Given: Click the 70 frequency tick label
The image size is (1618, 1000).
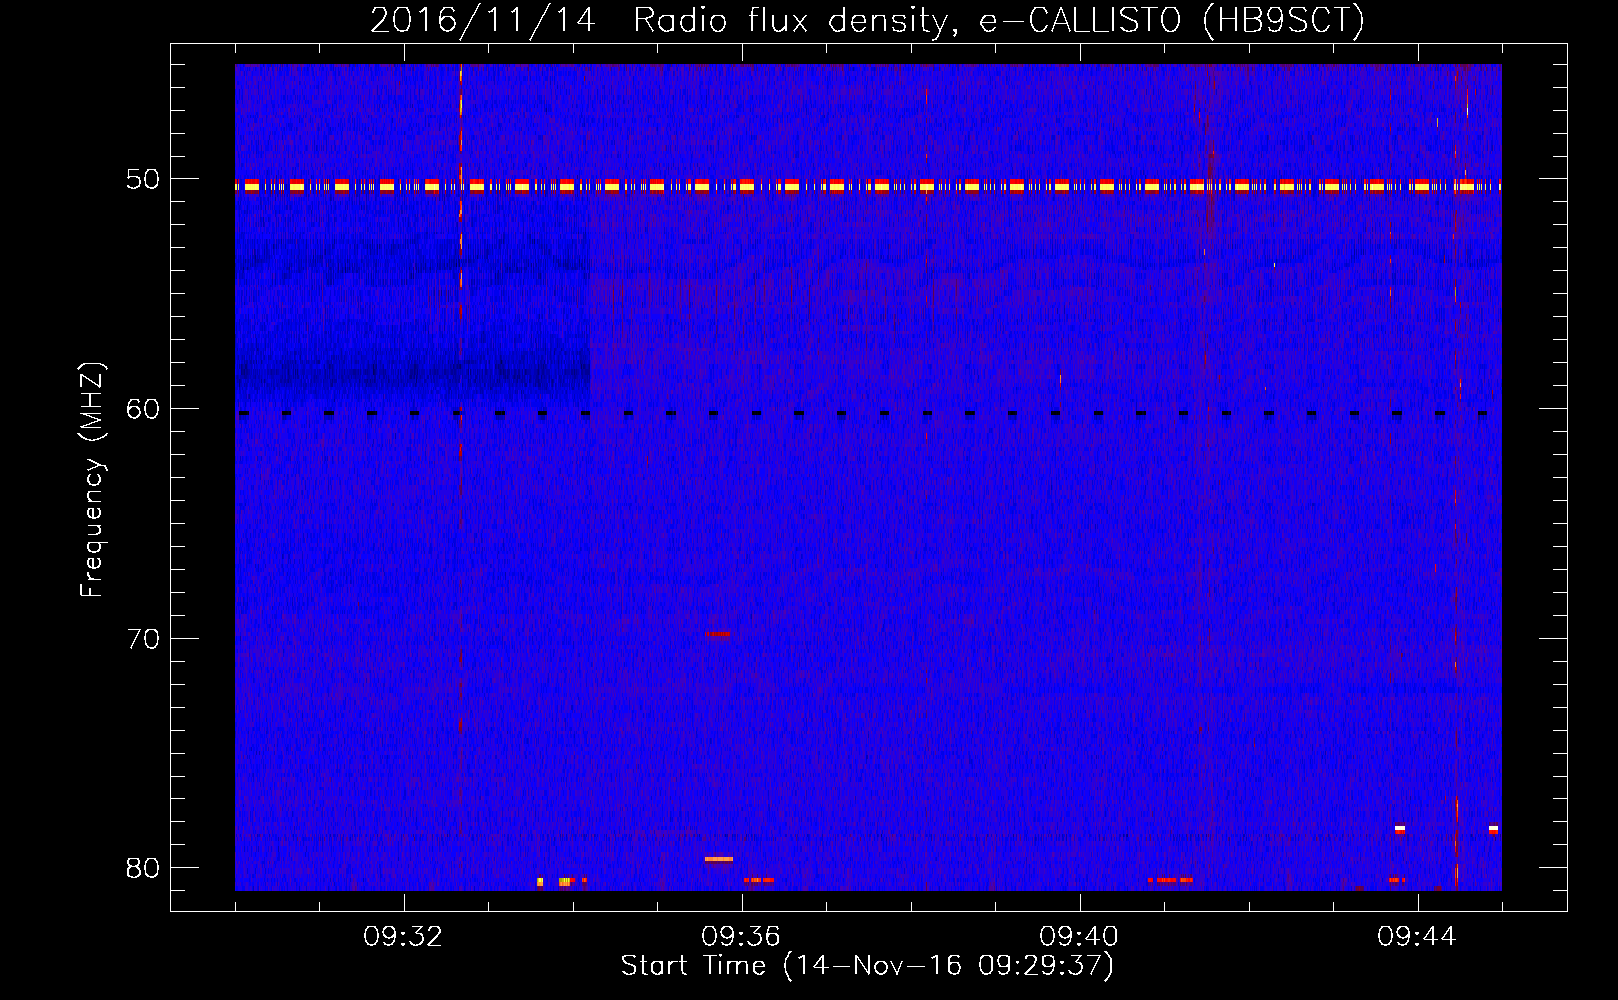Looking at the screenshot, I should (x=143, y=639).
